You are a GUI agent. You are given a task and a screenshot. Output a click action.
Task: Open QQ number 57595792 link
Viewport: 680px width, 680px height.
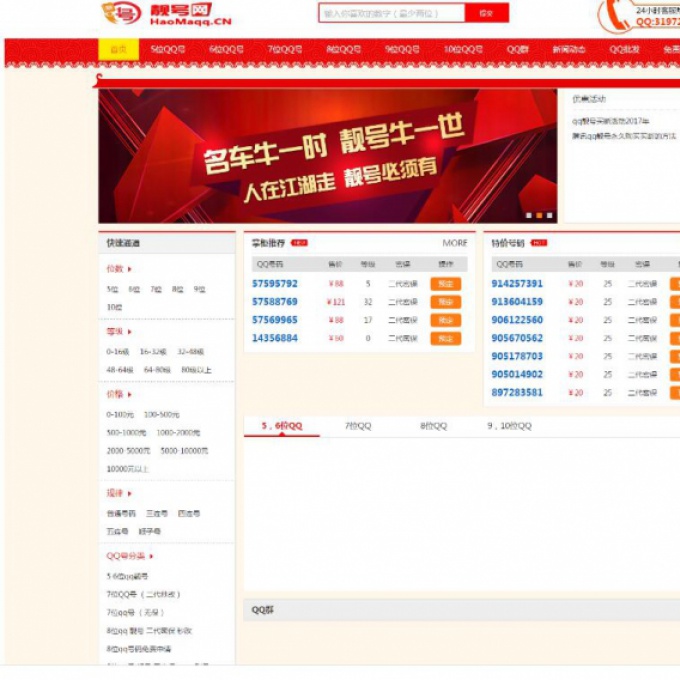[275, 284]
